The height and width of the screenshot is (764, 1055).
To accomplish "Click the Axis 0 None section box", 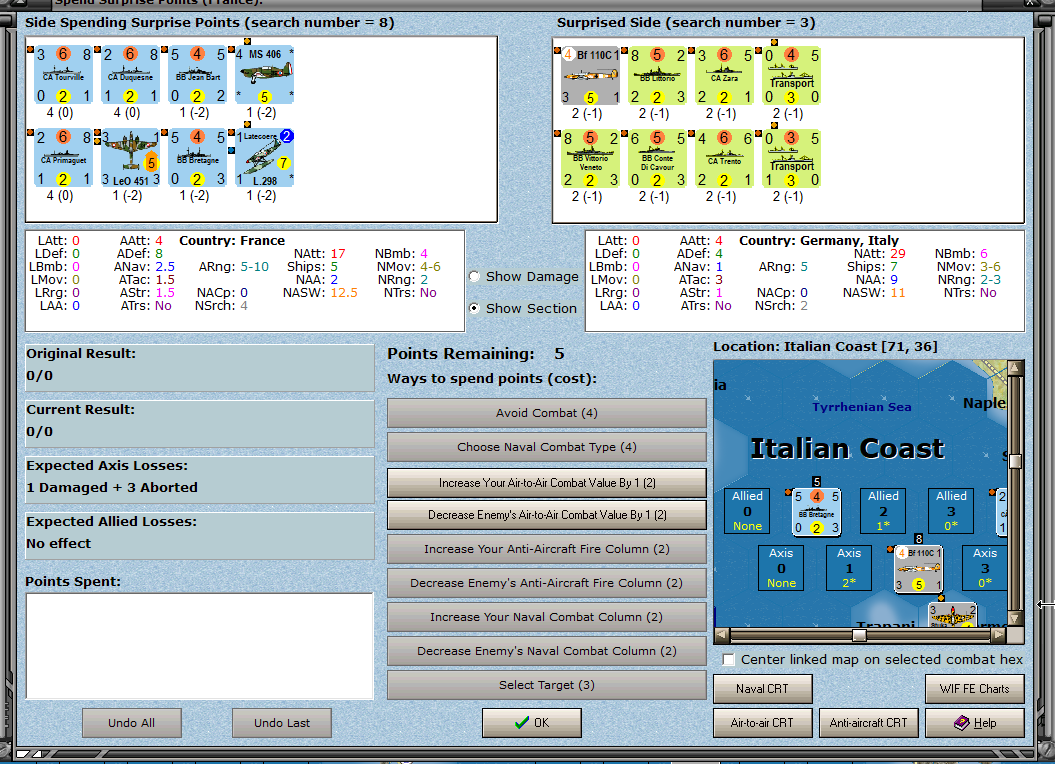I will tap(781, 568).
